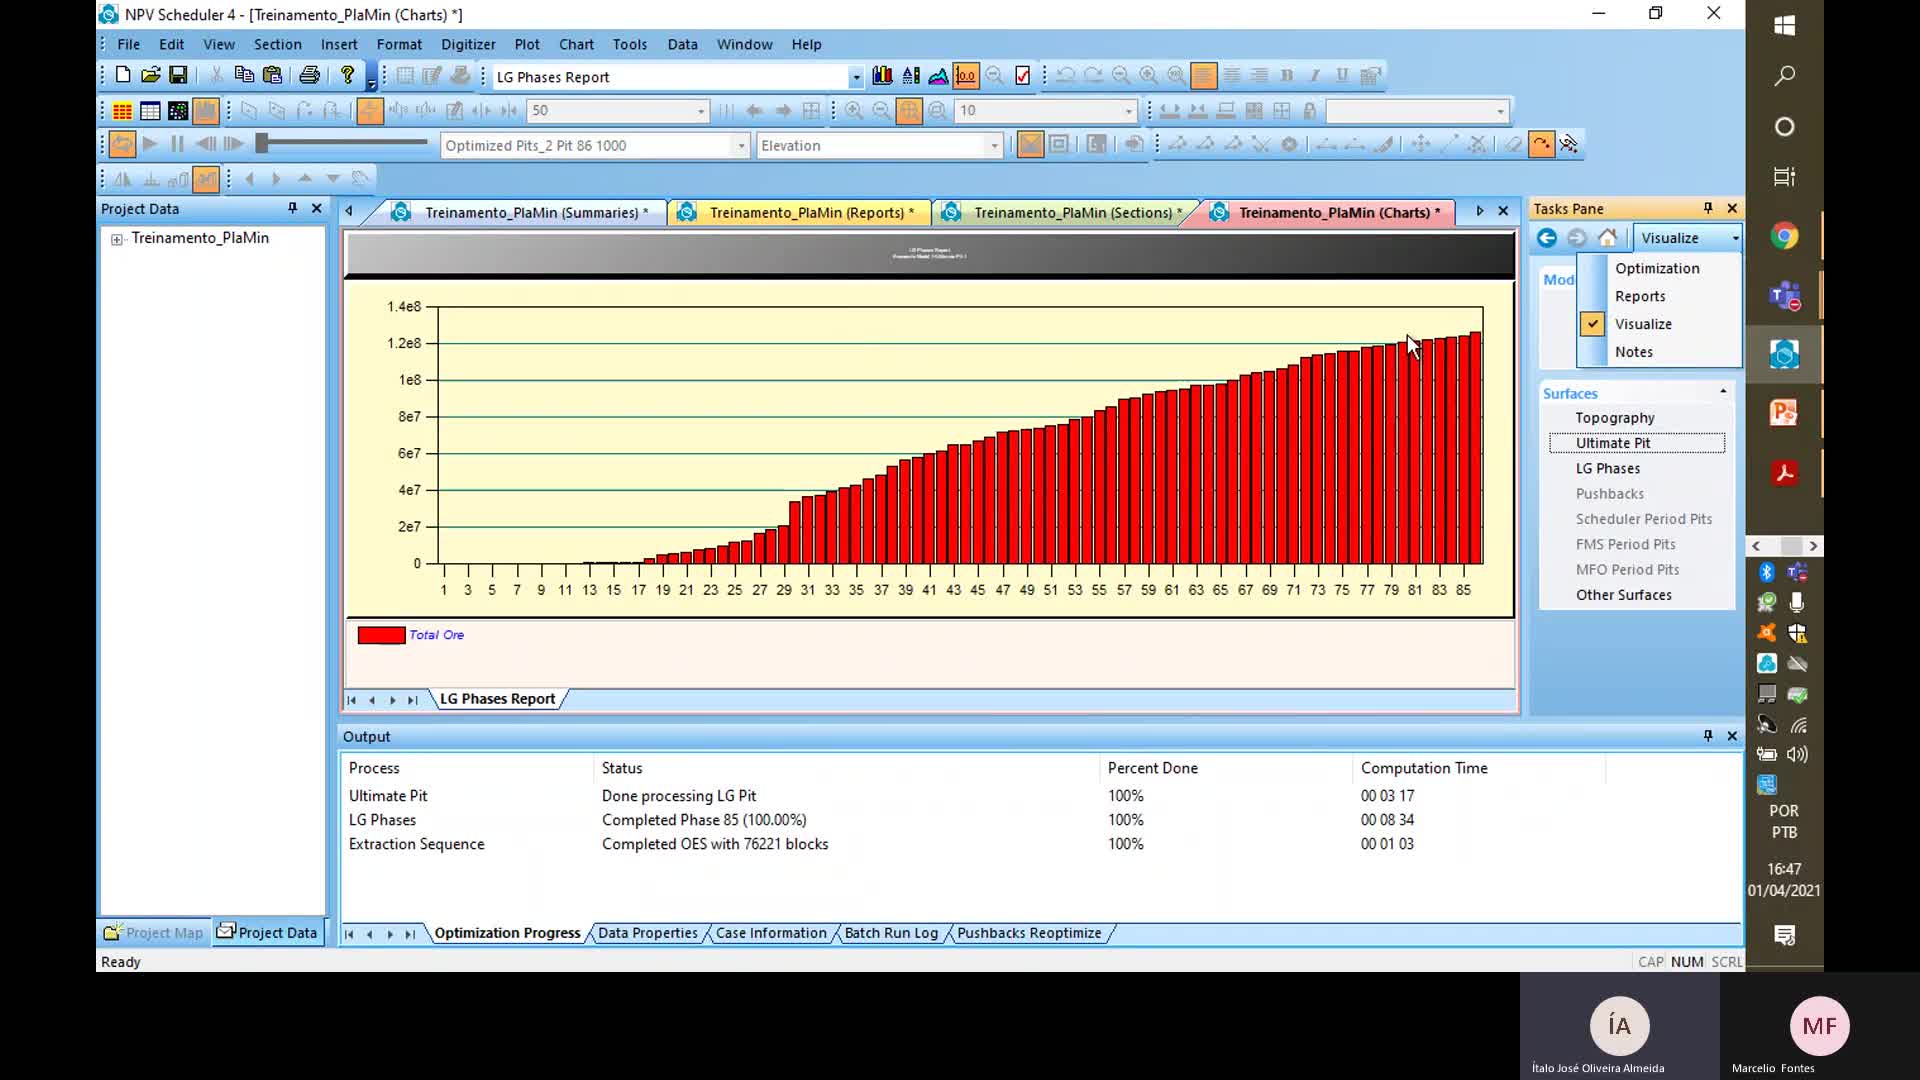Click the yellow question mark Help icon
This screenshot has height=1080, width=1920.
coord(347,75)
